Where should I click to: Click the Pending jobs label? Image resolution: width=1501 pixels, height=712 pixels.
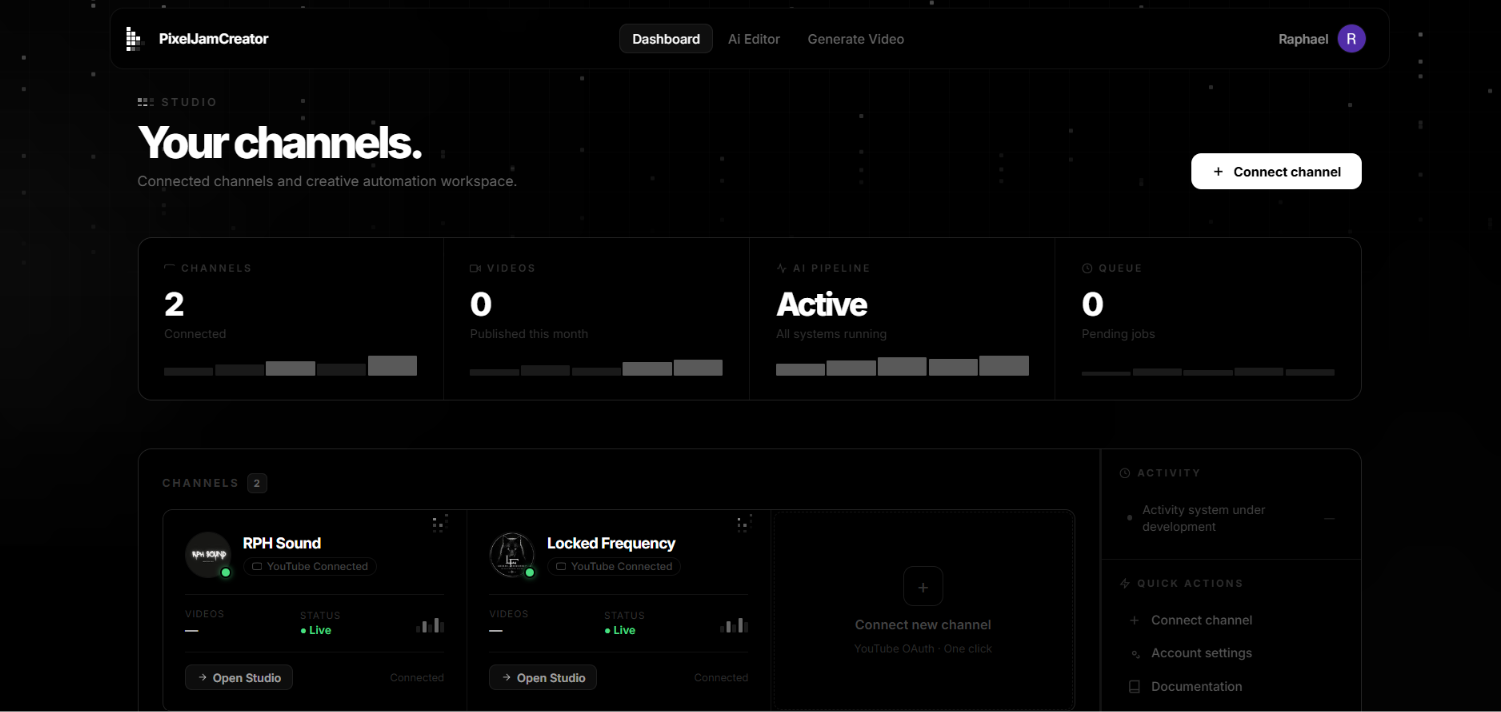point(1118,334)
